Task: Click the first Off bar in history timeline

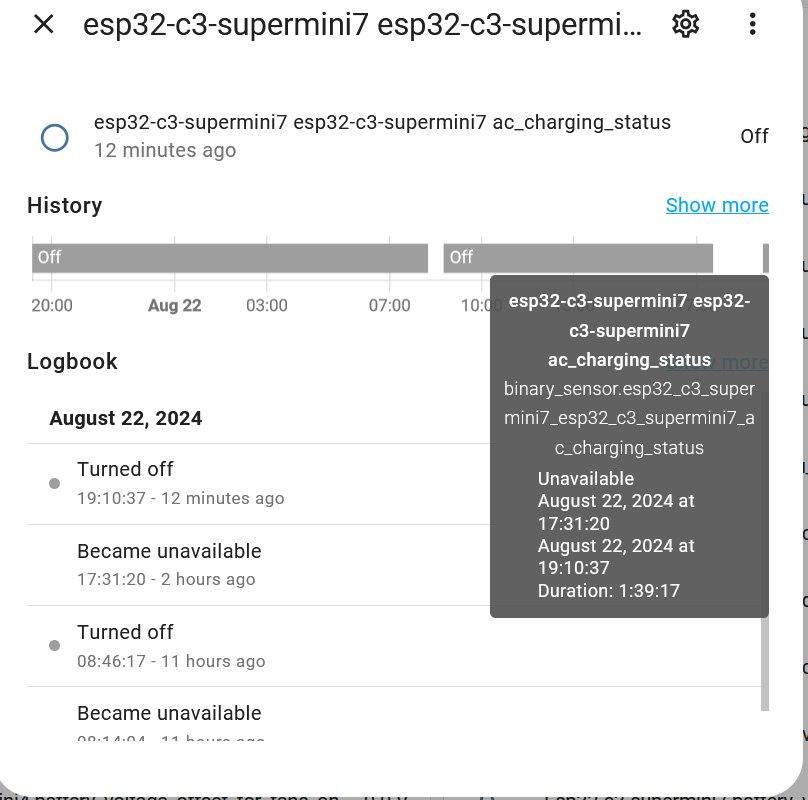Action: point(230,258)
